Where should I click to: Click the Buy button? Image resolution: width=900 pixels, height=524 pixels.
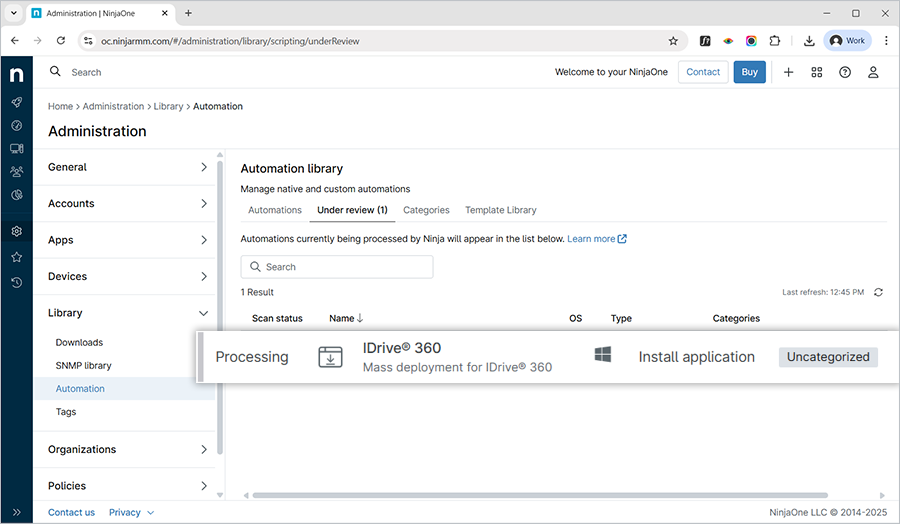coord(749,72)
